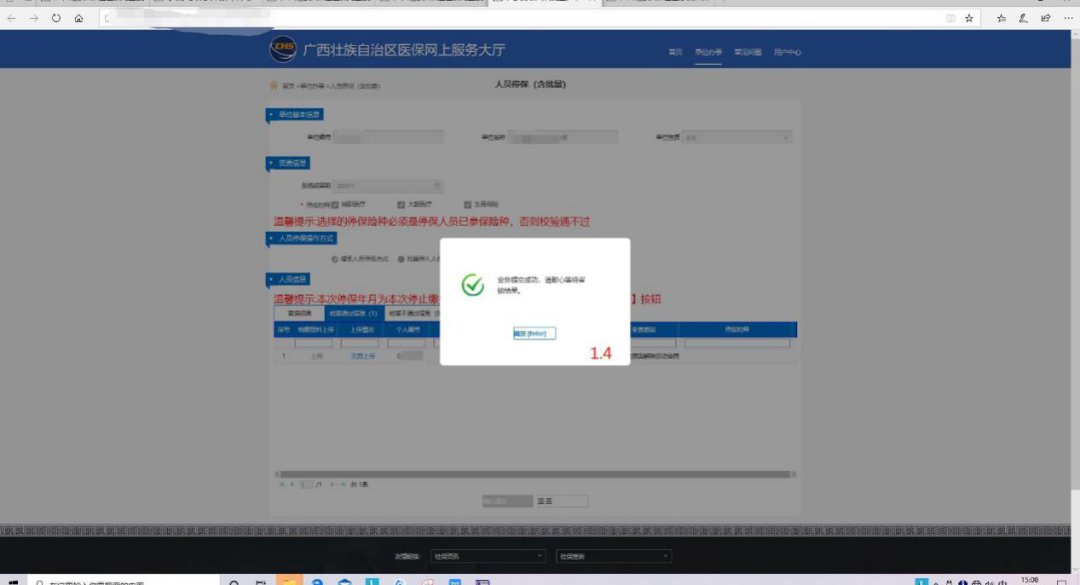Toggle reading view icon in address bar
Screen dimensions: 1080x585
point(951,19)
